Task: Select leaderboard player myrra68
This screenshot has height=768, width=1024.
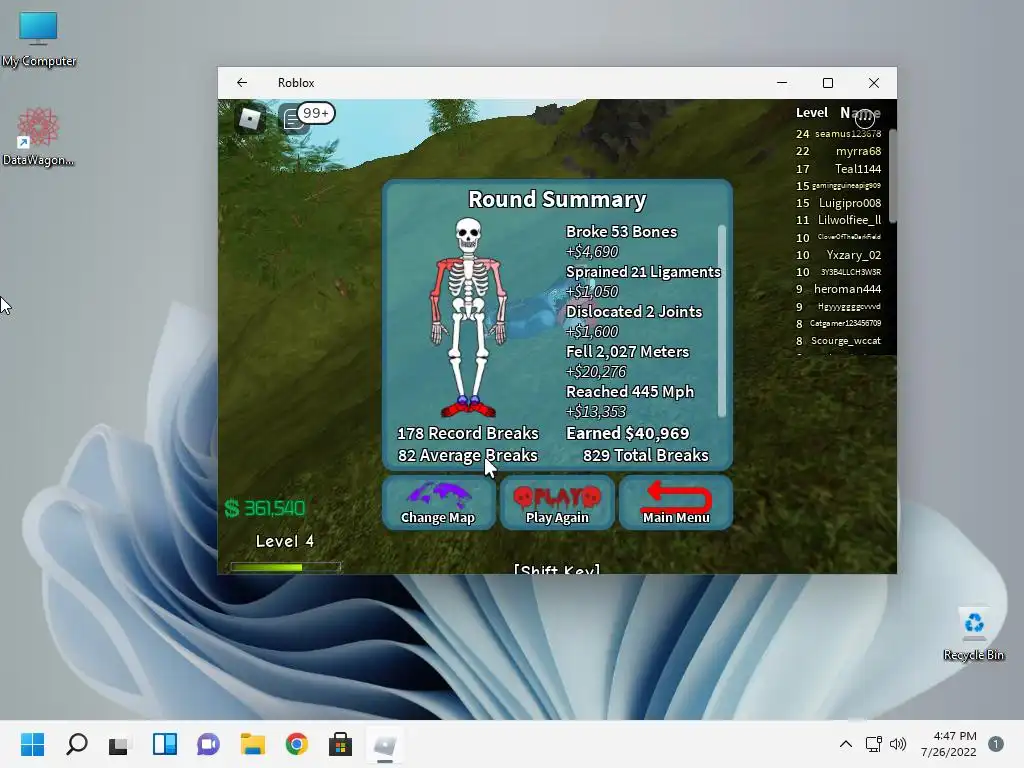Action: 858,152
